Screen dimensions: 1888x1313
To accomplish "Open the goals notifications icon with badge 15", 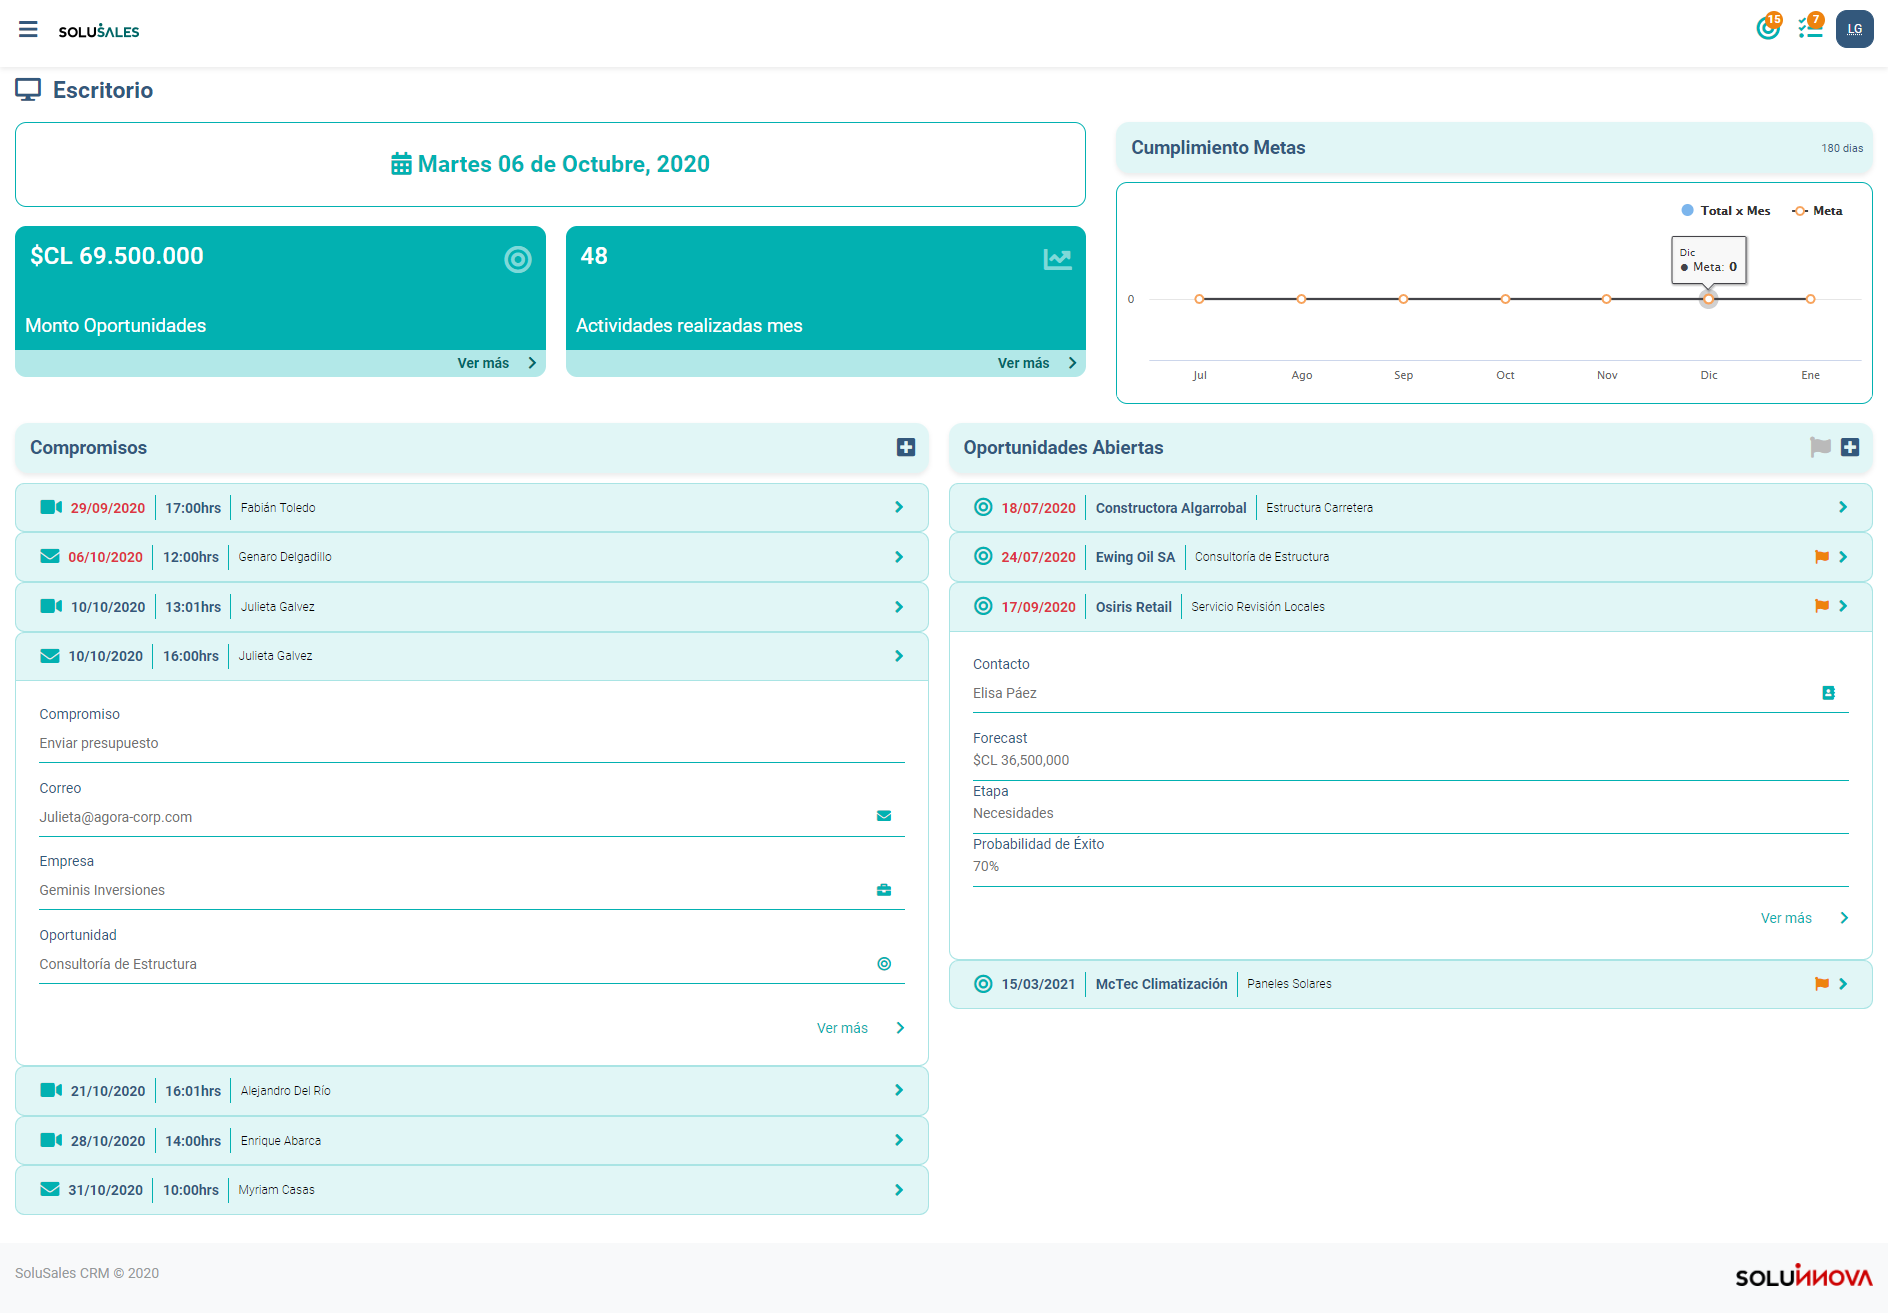I will tap(1768, 28).
